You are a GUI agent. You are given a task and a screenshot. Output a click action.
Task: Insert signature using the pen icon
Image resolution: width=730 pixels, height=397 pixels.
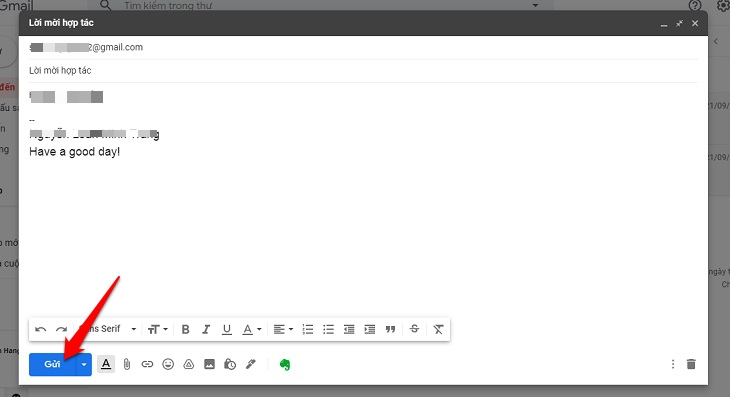(x=250, y=364)
